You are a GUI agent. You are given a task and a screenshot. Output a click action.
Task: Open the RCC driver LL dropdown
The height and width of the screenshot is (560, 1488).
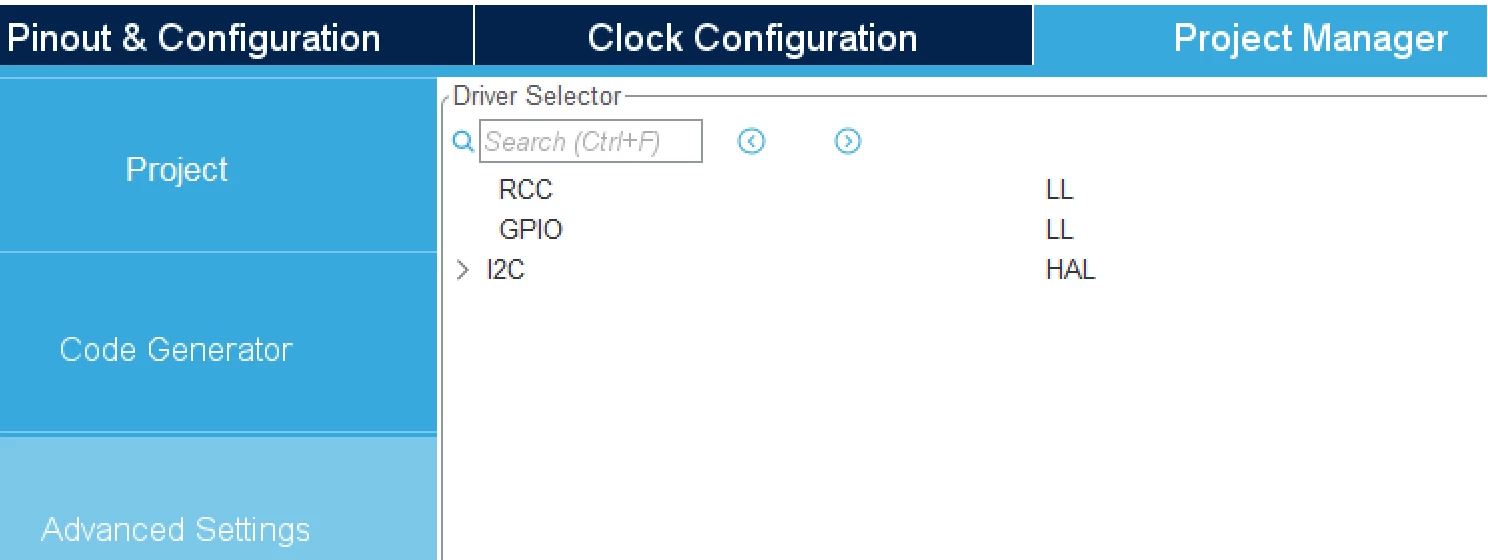click(x=1059, y=190)
